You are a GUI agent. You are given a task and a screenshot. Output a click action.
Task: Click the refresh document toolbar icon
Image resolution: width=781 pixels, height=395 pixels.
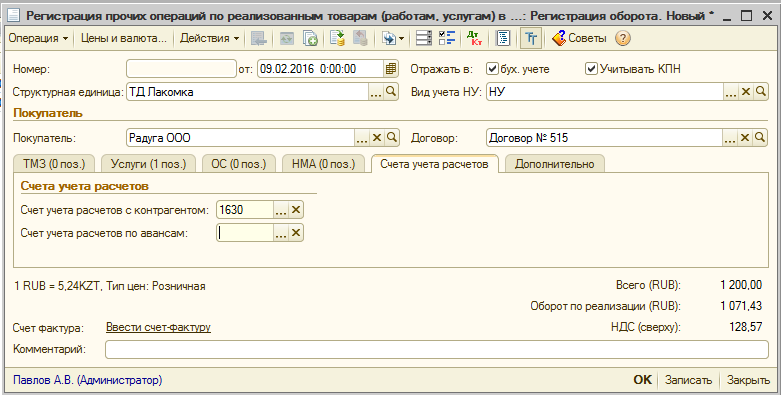[x=286, y=38]
